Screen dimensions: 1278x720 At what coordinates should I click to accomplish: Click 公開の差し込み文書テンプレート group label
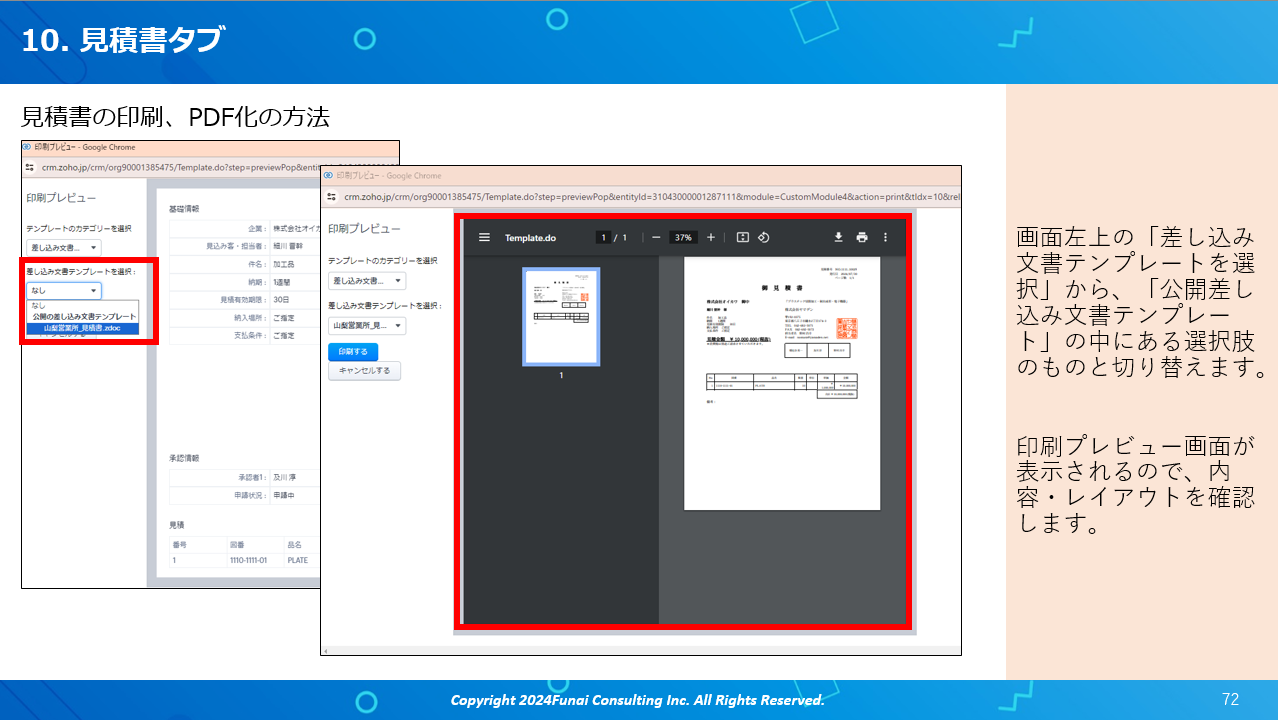tap(84, 317)
